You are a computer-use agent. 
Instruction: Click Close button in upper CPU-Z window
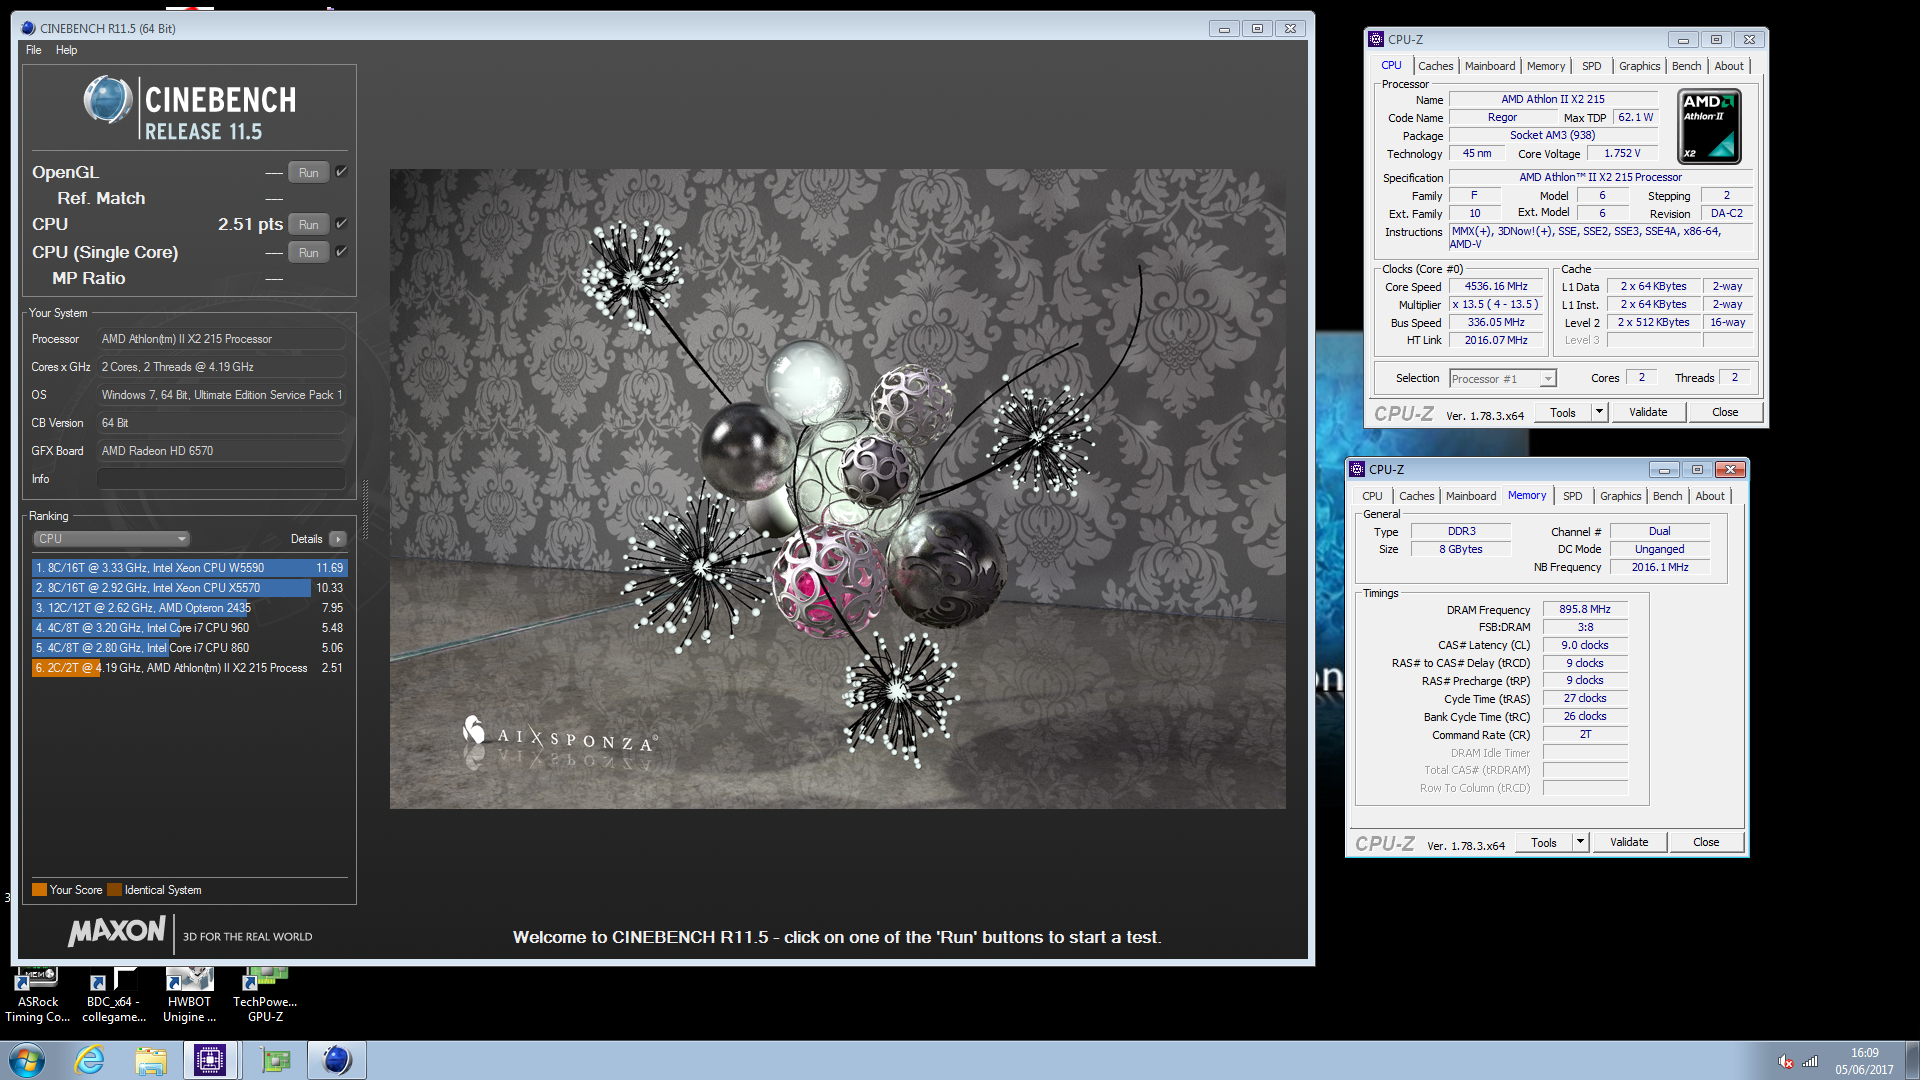[x=1725, y=412]
